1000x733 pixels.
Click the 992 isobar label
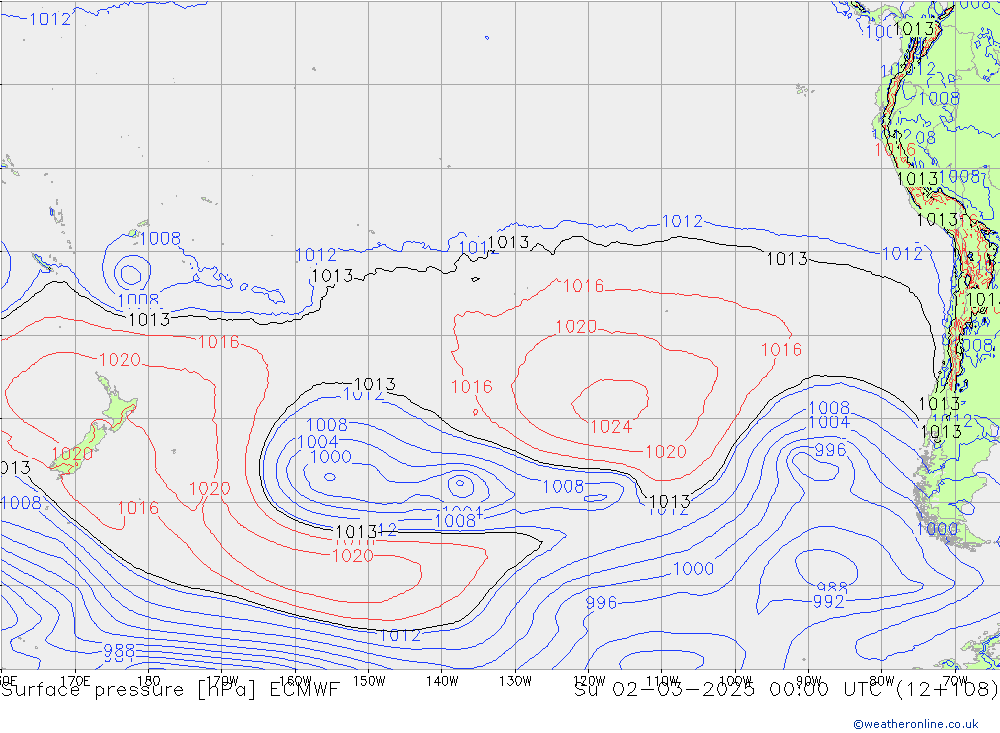828,601
